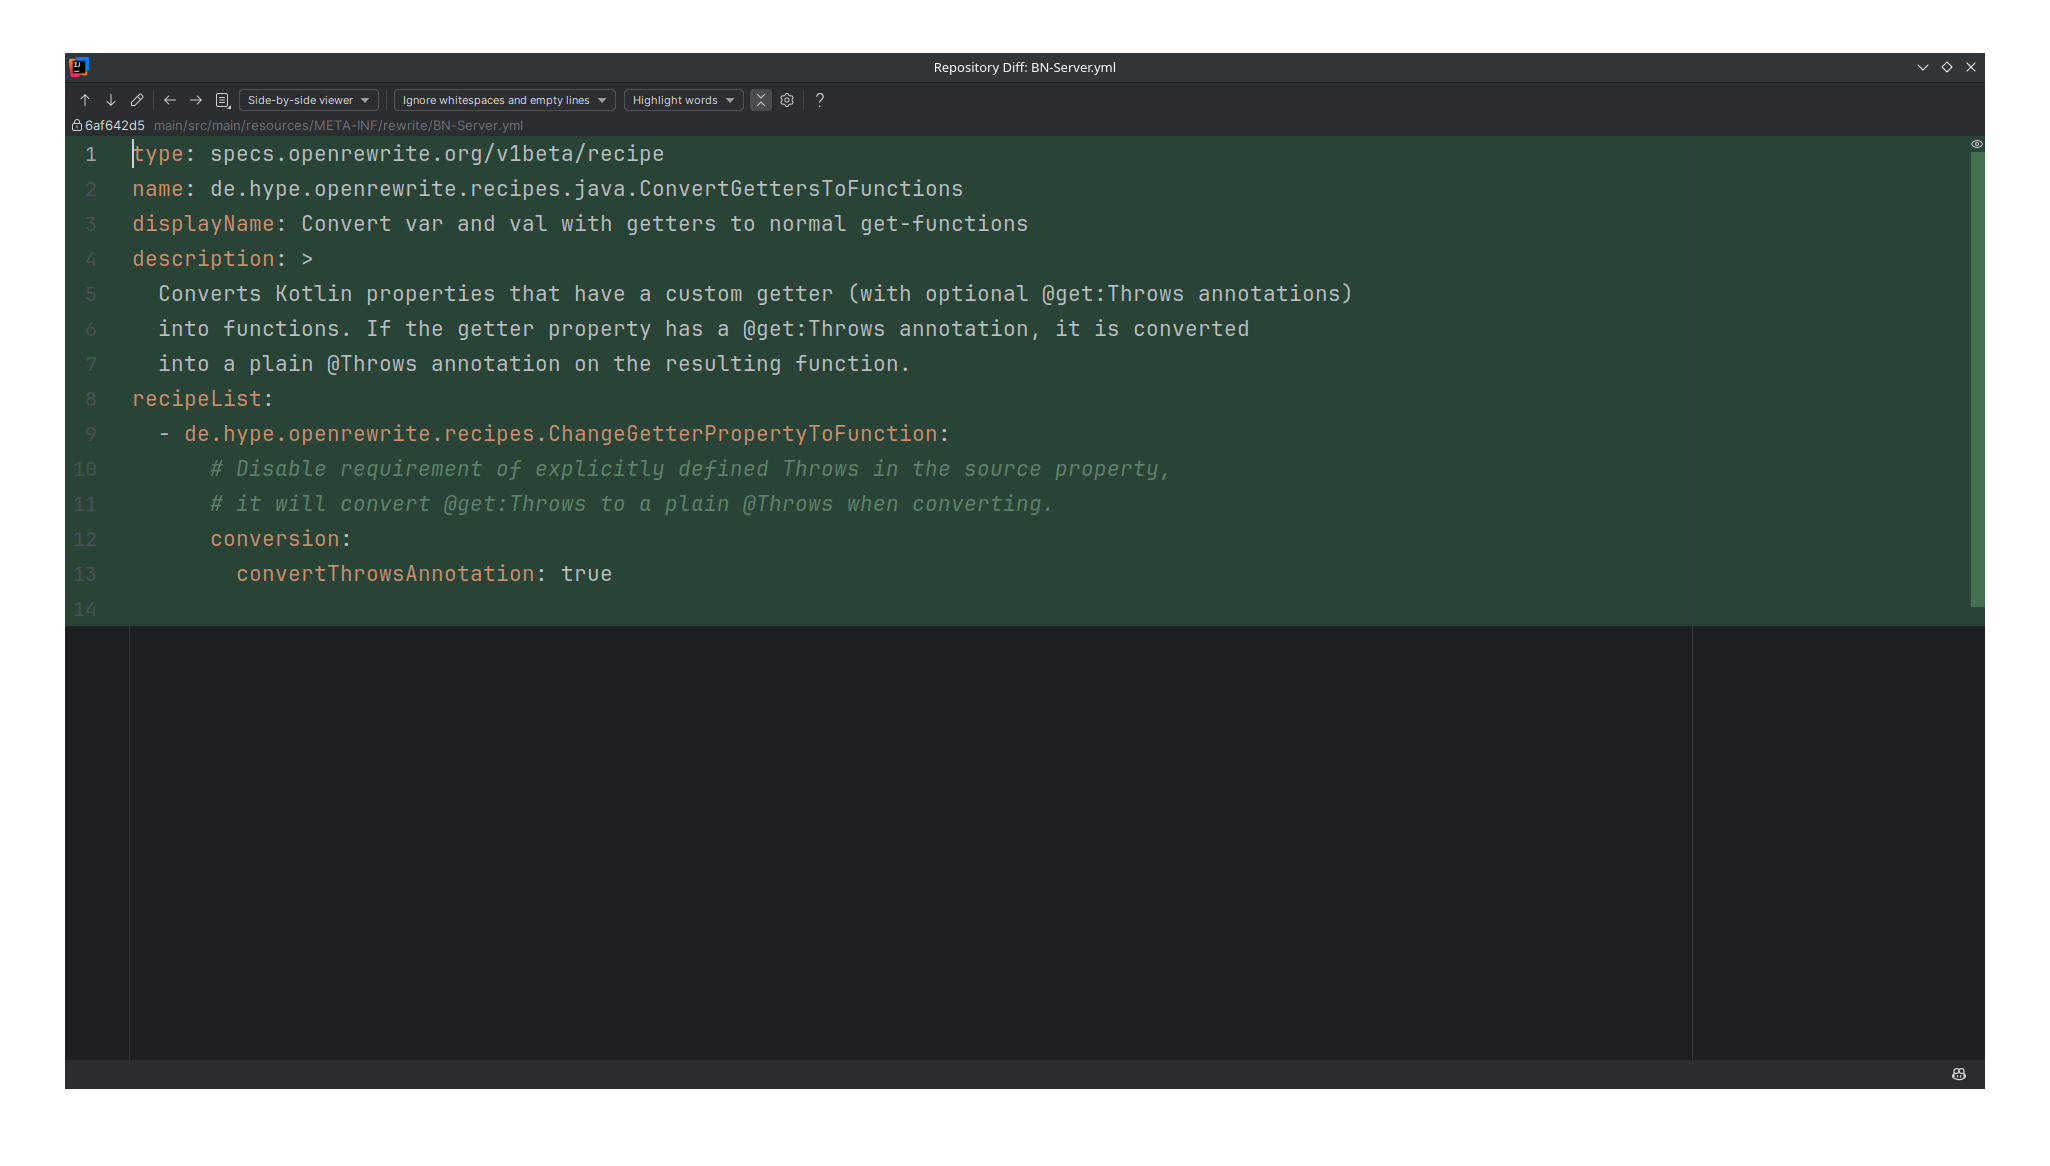
Task: Expand Ignore whitespaces and empty lines dropdown
Action: (504, 100)
